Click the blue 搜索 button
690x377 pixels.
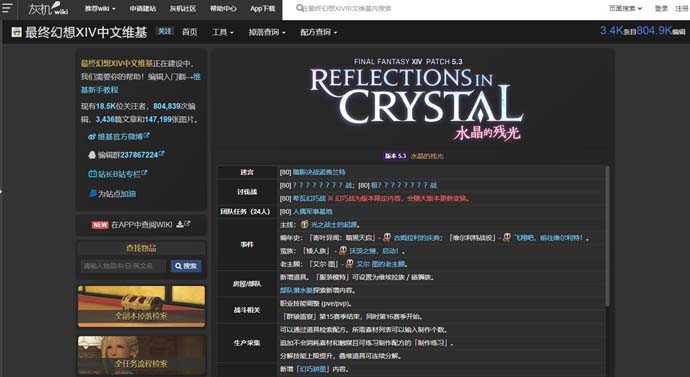pyautogui.click(x=186, y=266)
